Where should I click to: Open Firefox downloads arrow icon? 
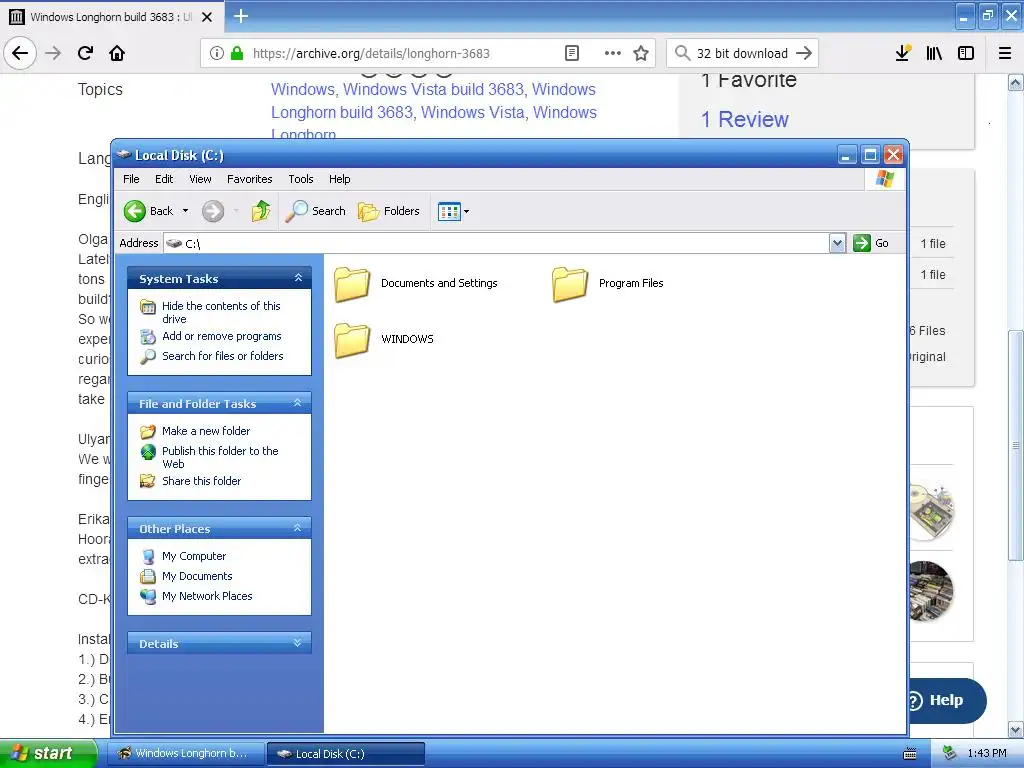click(x=903, y=54)
